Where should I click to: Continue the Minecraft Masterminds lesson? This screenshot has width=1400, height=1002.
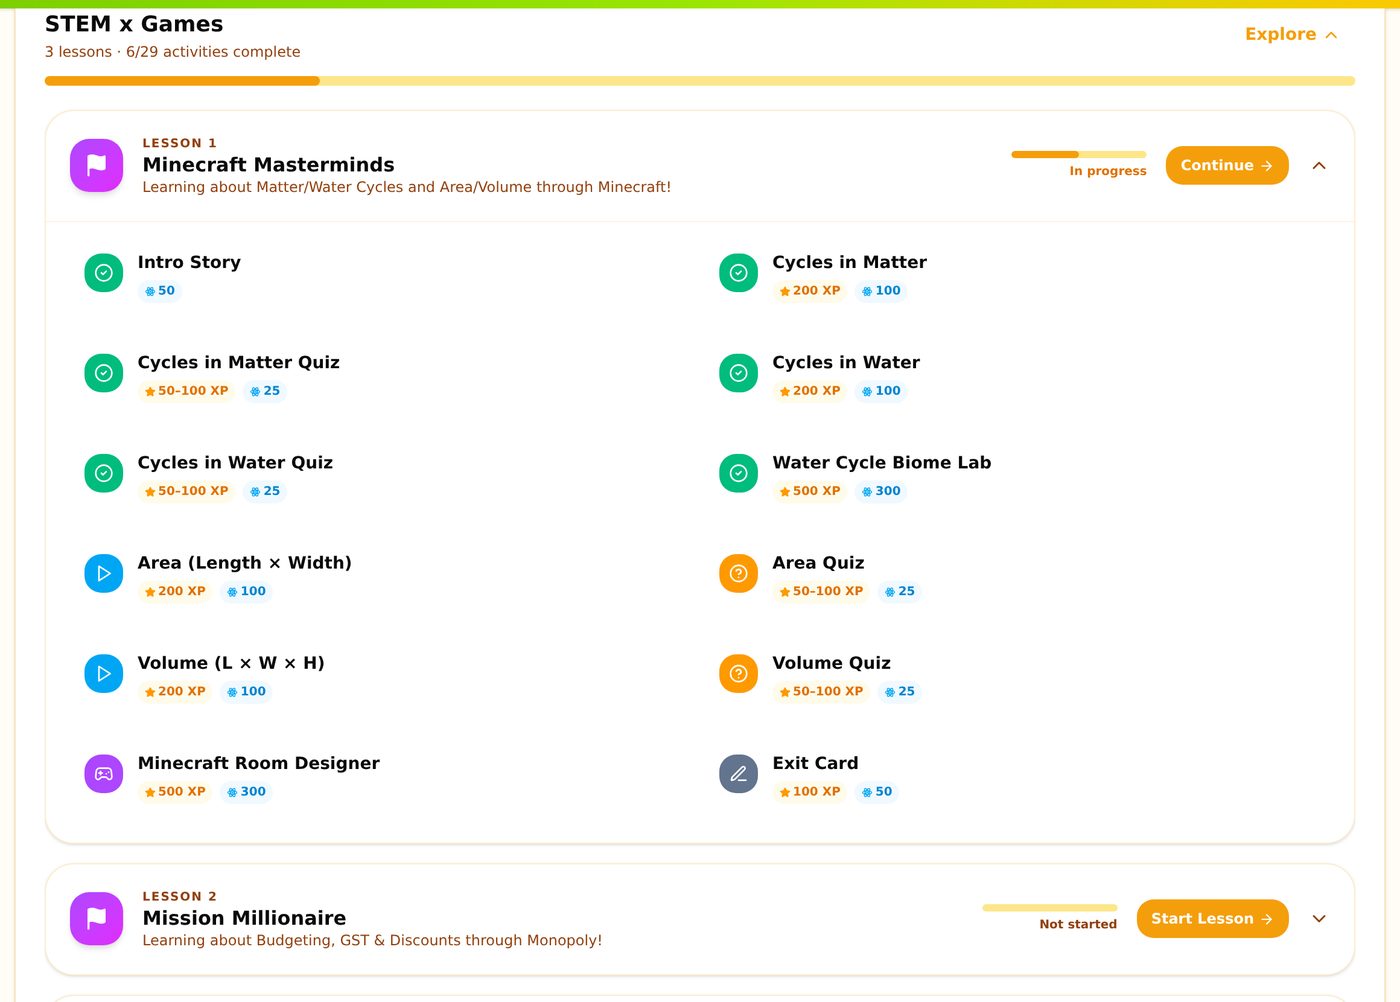[1227, 165]
